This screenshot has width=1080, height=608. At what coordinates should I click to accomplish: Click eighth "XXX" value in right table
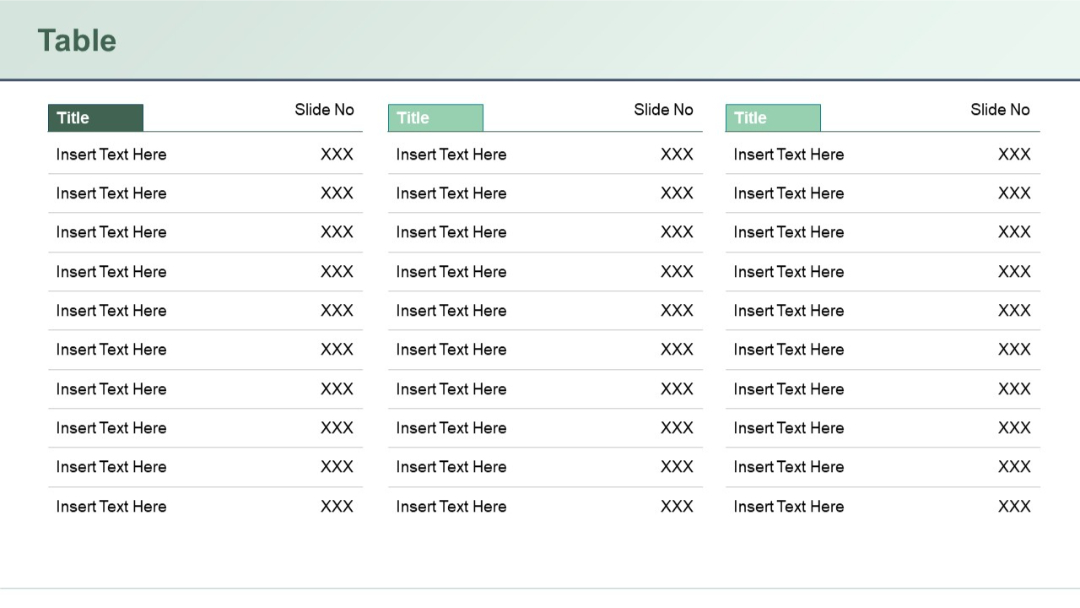point(1015,428)
